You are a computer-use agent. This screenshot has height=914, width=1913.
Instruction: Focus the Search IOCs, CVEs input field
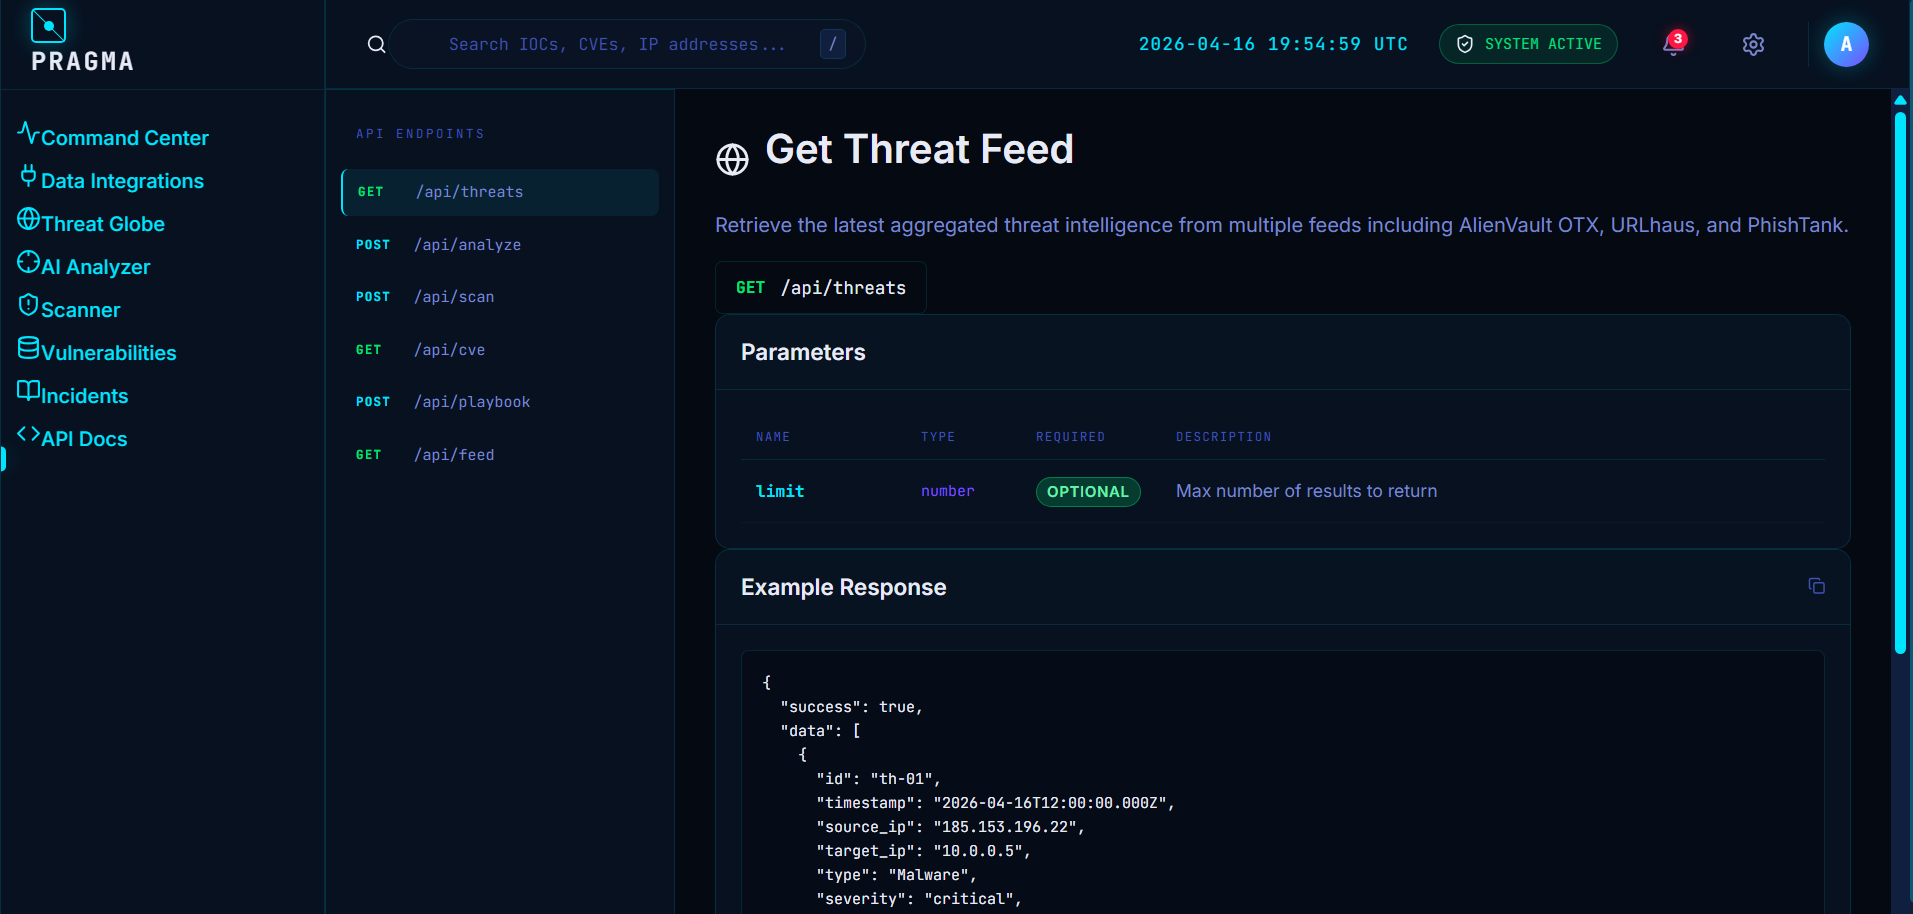(627, 44)
